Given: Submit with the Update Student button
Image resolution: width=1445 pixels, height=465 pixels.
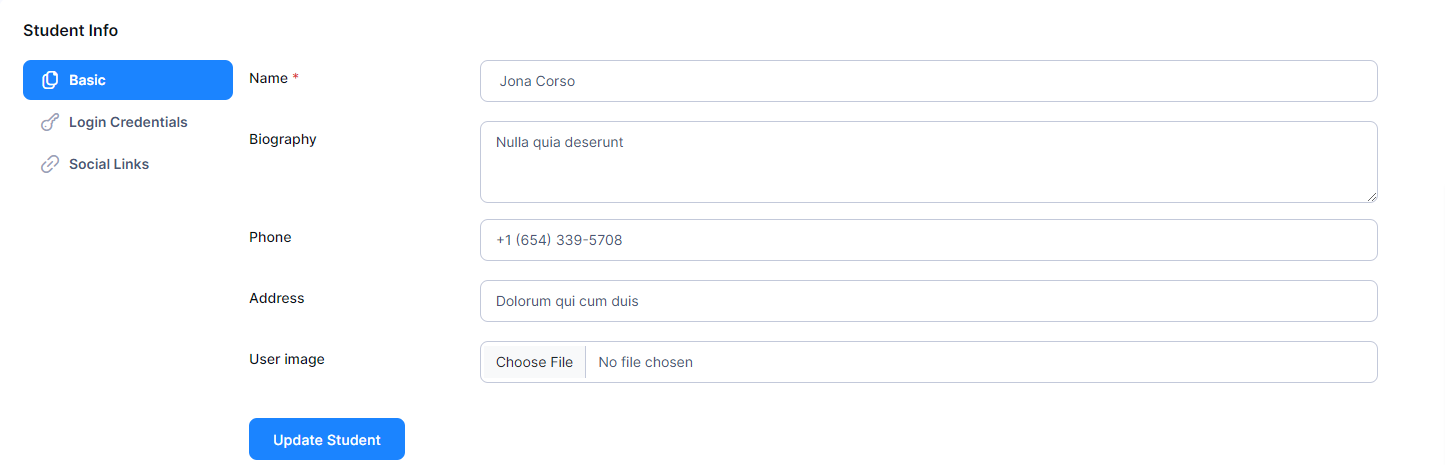Looking at the screenshot, I should tap(327, 439).
